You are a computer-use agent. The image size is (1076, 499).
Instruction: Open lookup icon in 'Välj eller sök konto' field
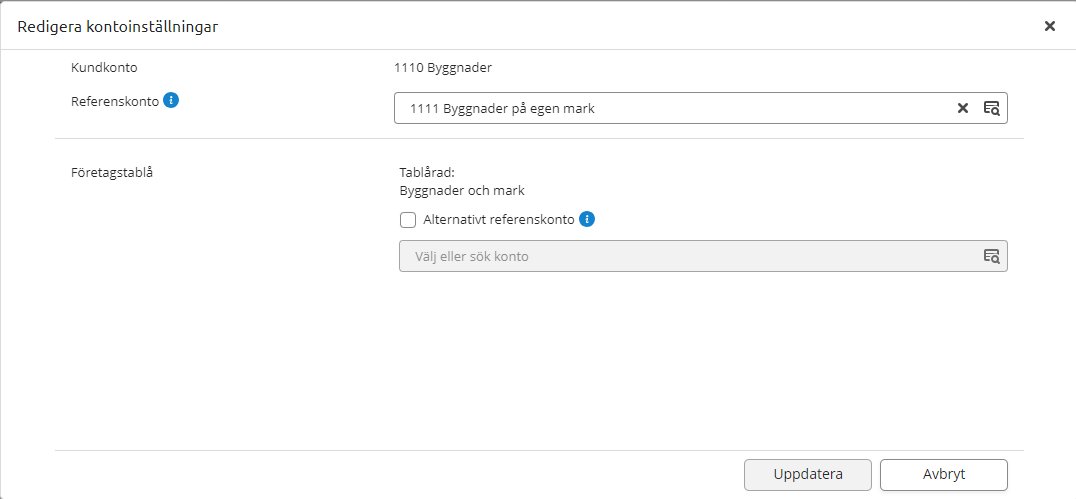coord(991,256)
